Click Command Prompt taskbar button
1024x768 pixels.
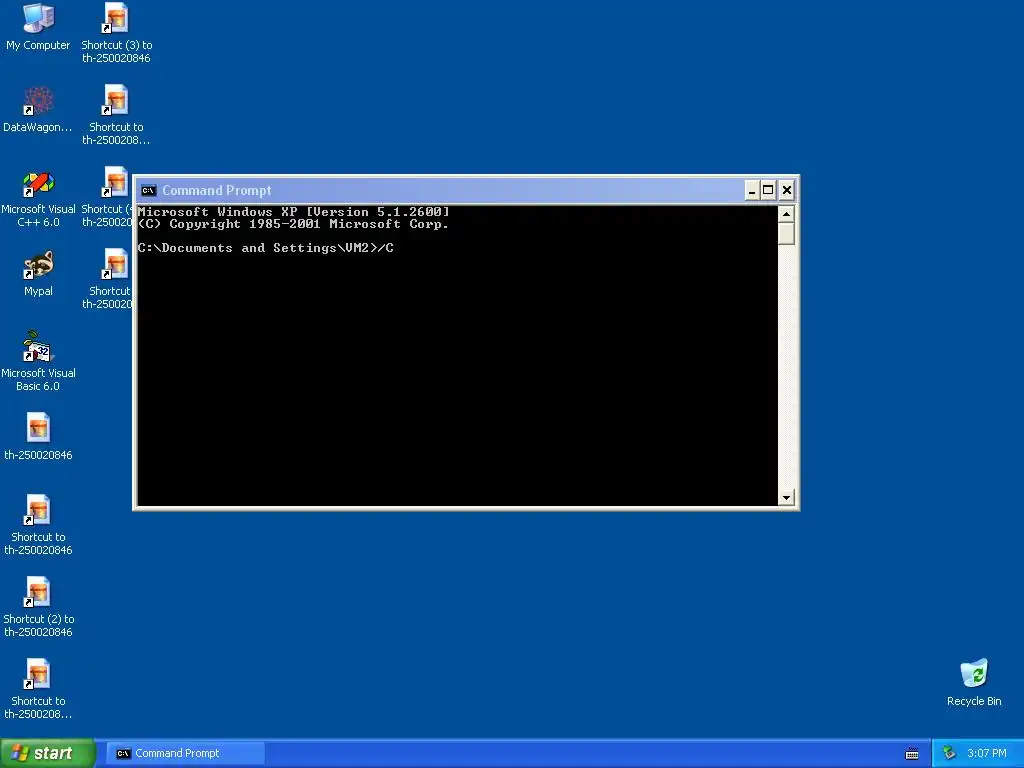(185, 753)
